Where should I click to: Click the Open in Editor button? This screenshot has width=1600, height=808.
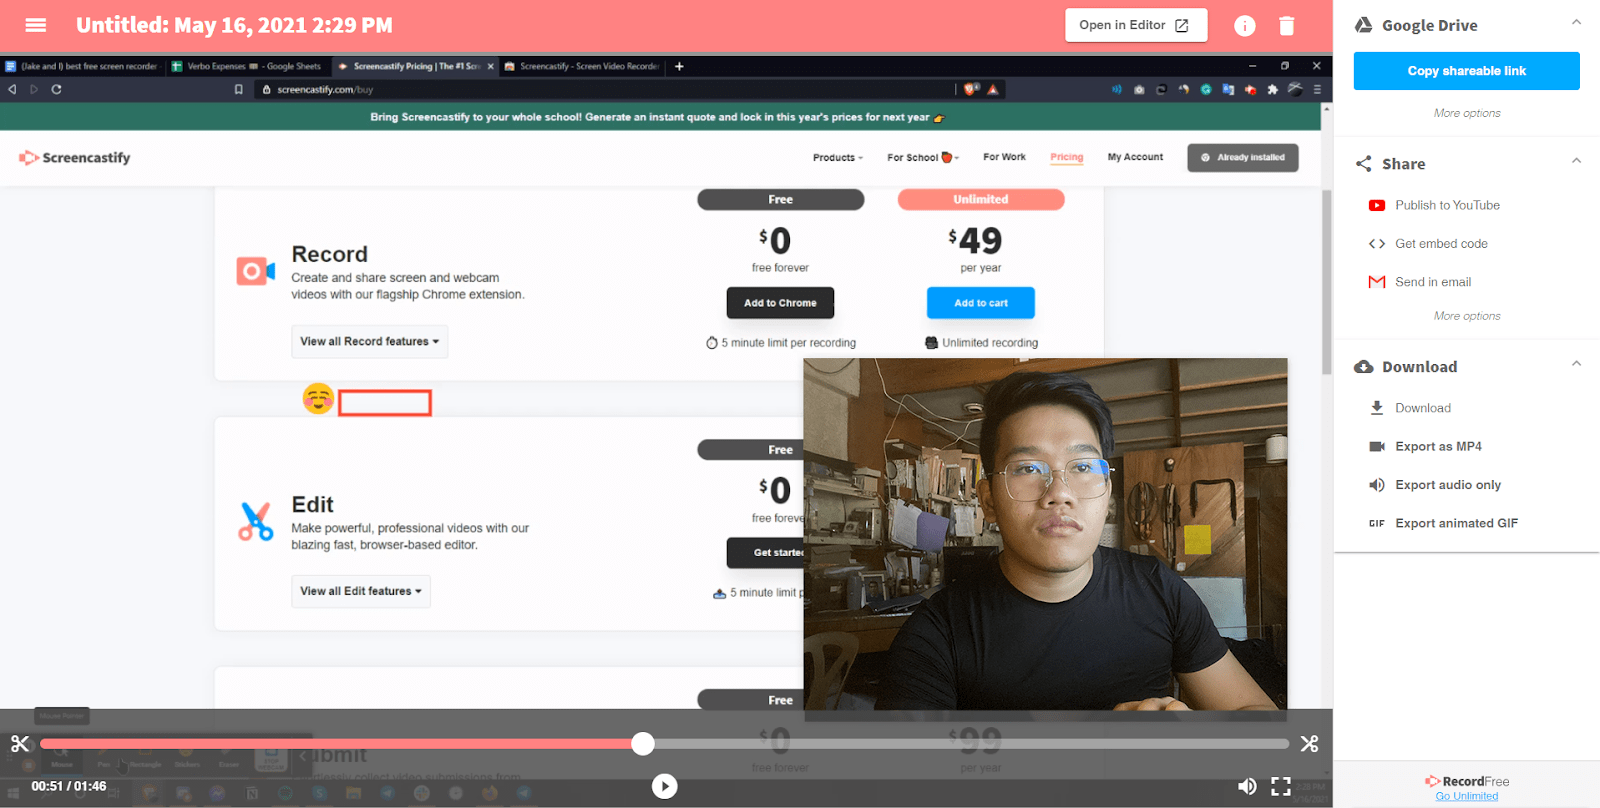tap(1135, 25)
